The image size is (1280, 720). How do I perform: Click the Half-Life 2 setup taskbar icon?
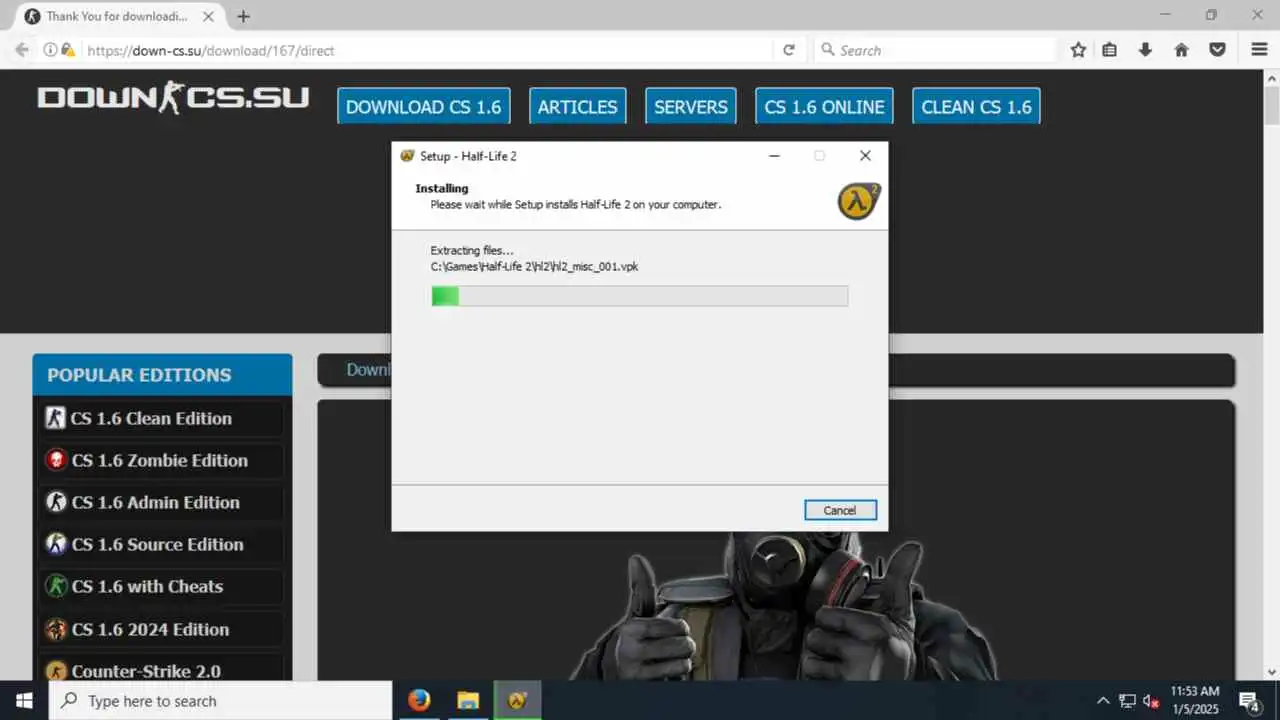click(517, 700)
